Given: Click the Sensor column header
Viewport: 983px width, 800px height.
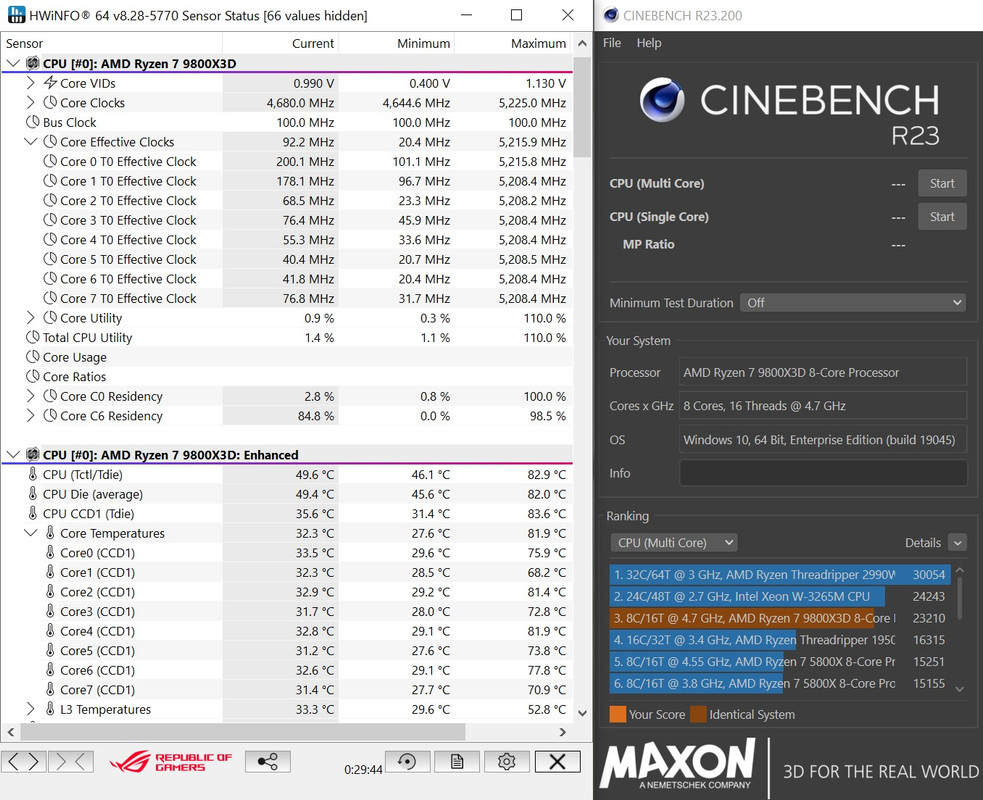Looking at the screenshot, I should (112, 43).
